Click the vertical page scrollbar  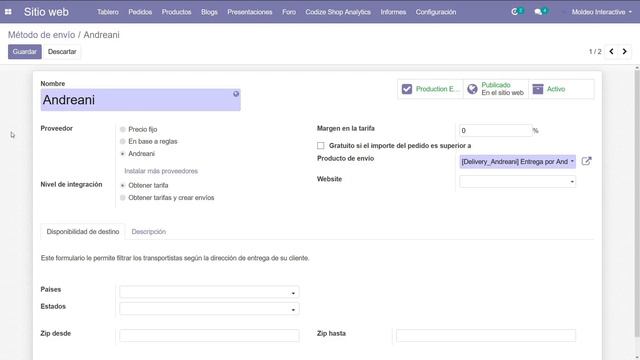637,204
